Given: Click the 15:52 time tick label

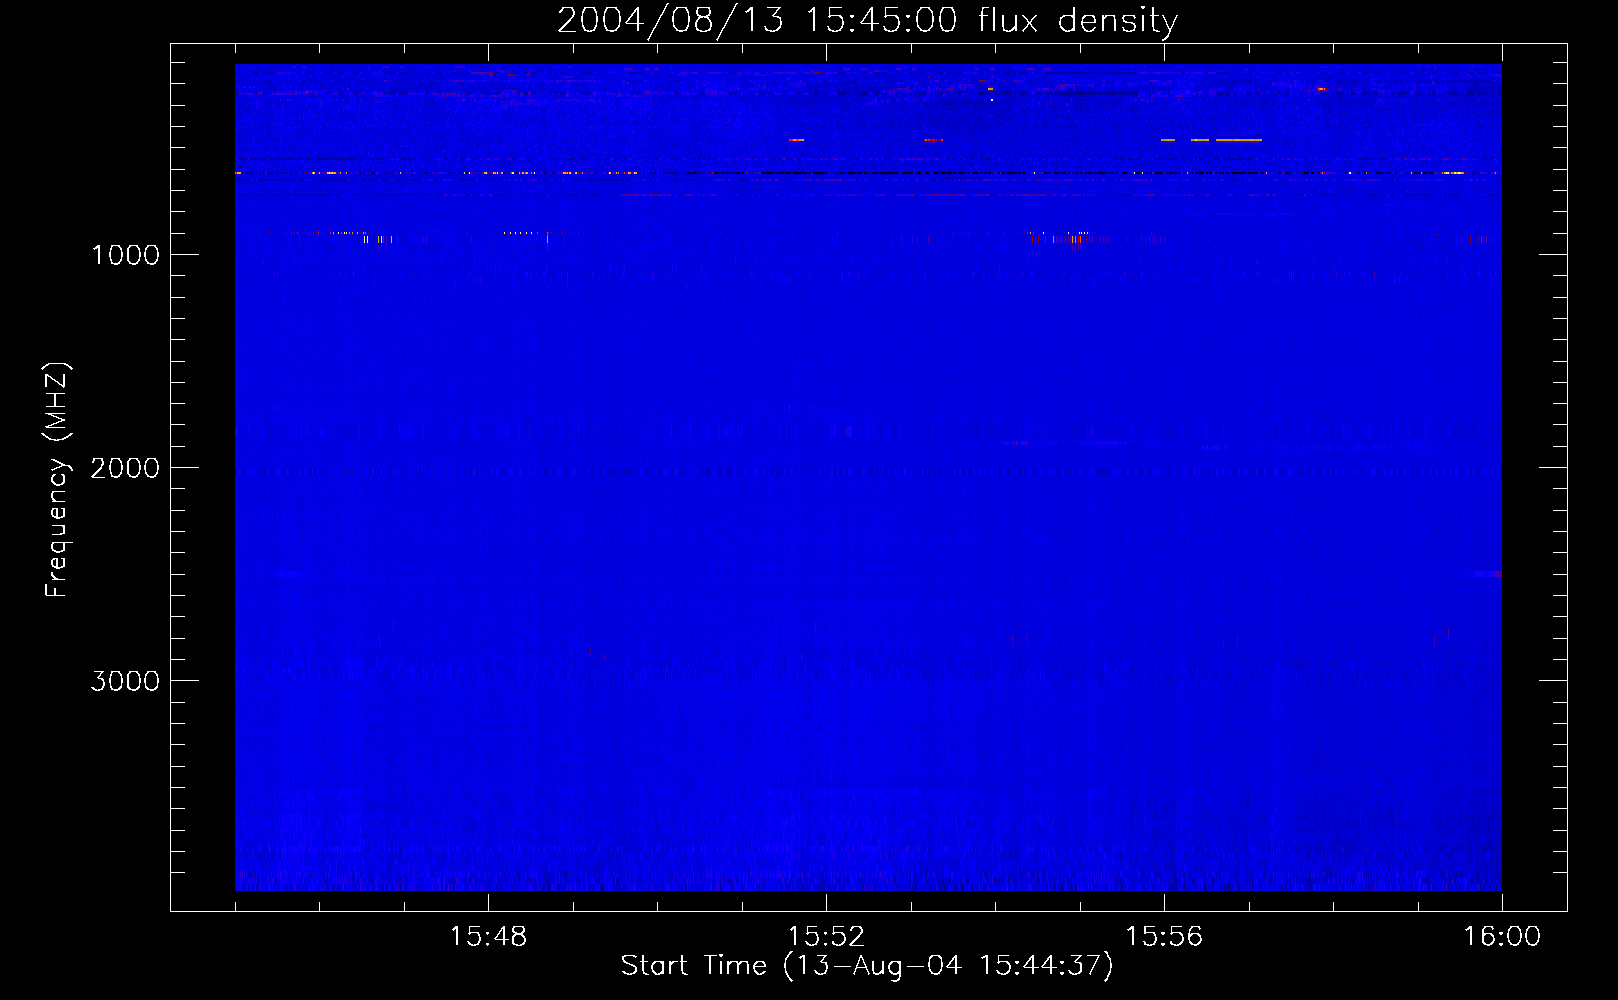Looking at the screenshot, I should (x=826, y=937).
